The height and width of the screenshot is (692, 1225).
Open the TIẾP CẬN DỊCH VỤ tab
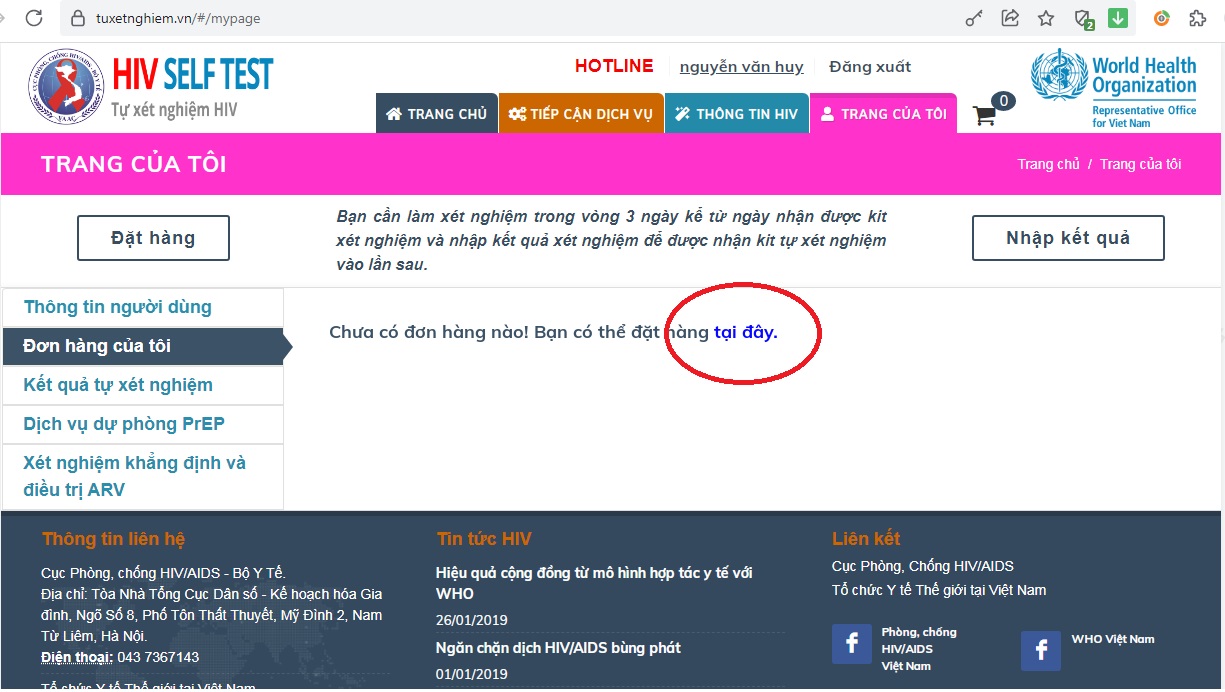tap(580, 114)
